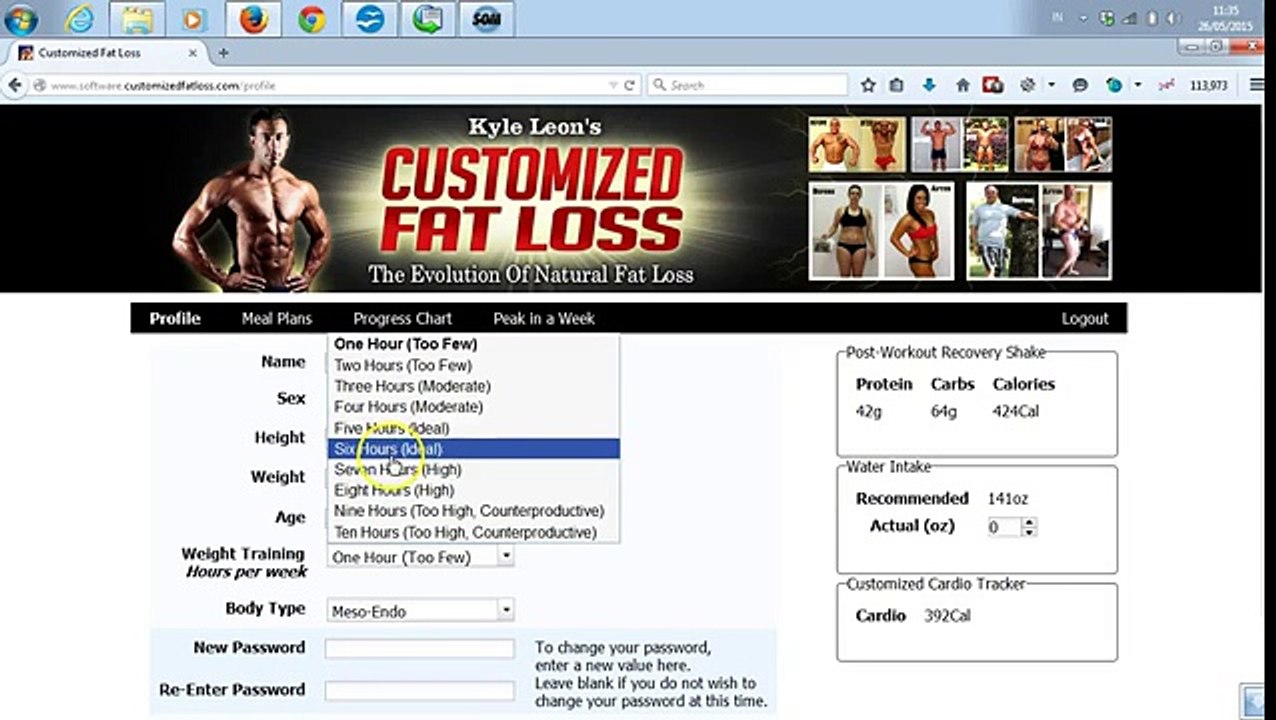
Task: Open the volume control in system tray
Action: pyautogui.click(x=1173, y=19)
